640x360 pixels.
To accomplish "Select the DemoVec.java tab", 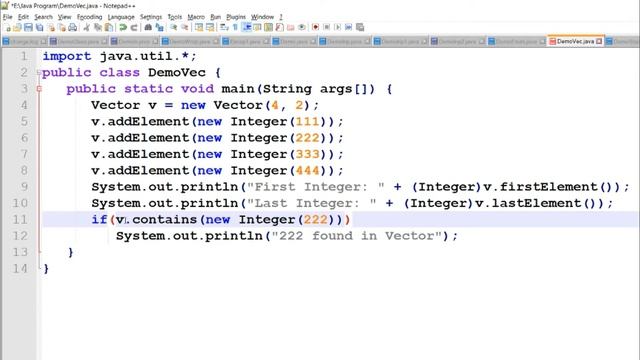I will click(x=575, y=41).
